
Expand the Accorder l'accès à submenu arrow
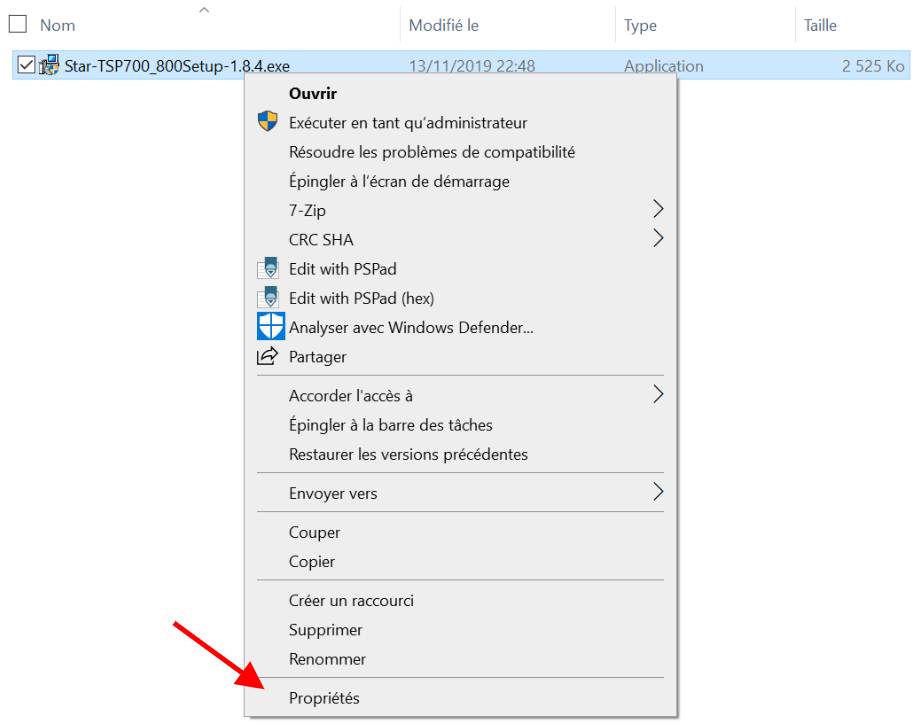657,394
